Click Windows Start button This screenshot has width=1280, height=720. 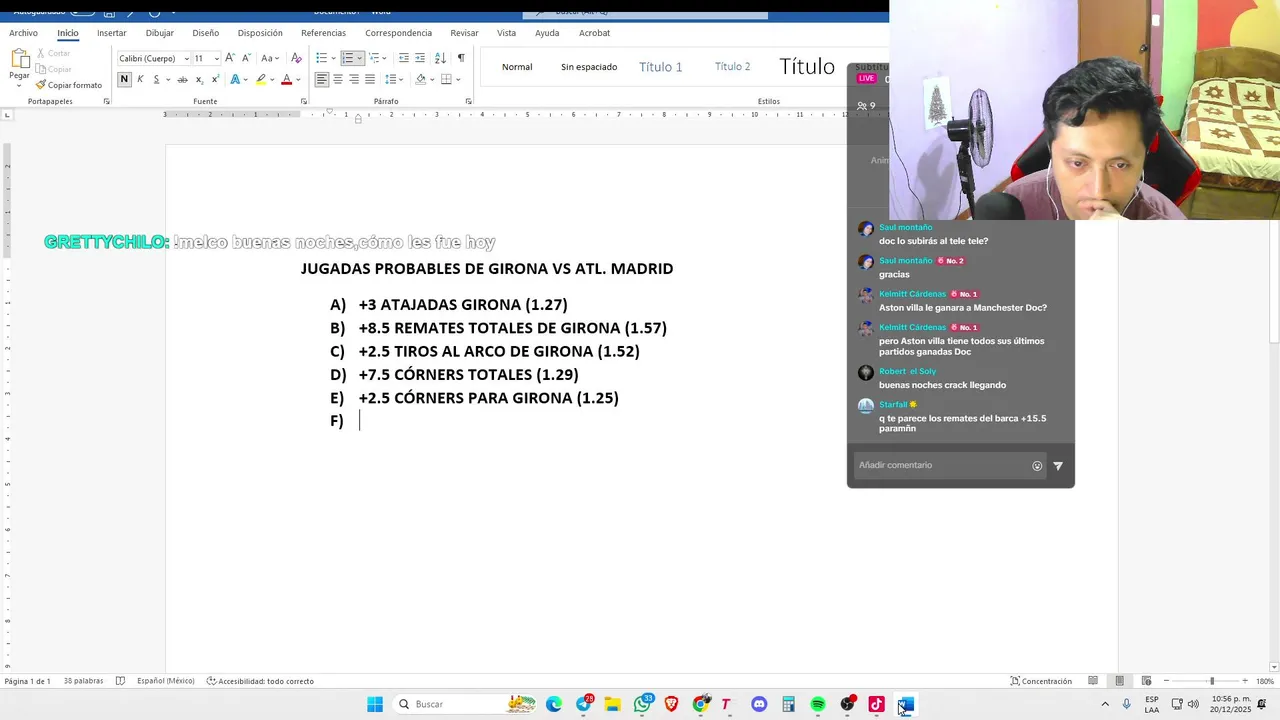pyautogui.click(x=375, y=704)
